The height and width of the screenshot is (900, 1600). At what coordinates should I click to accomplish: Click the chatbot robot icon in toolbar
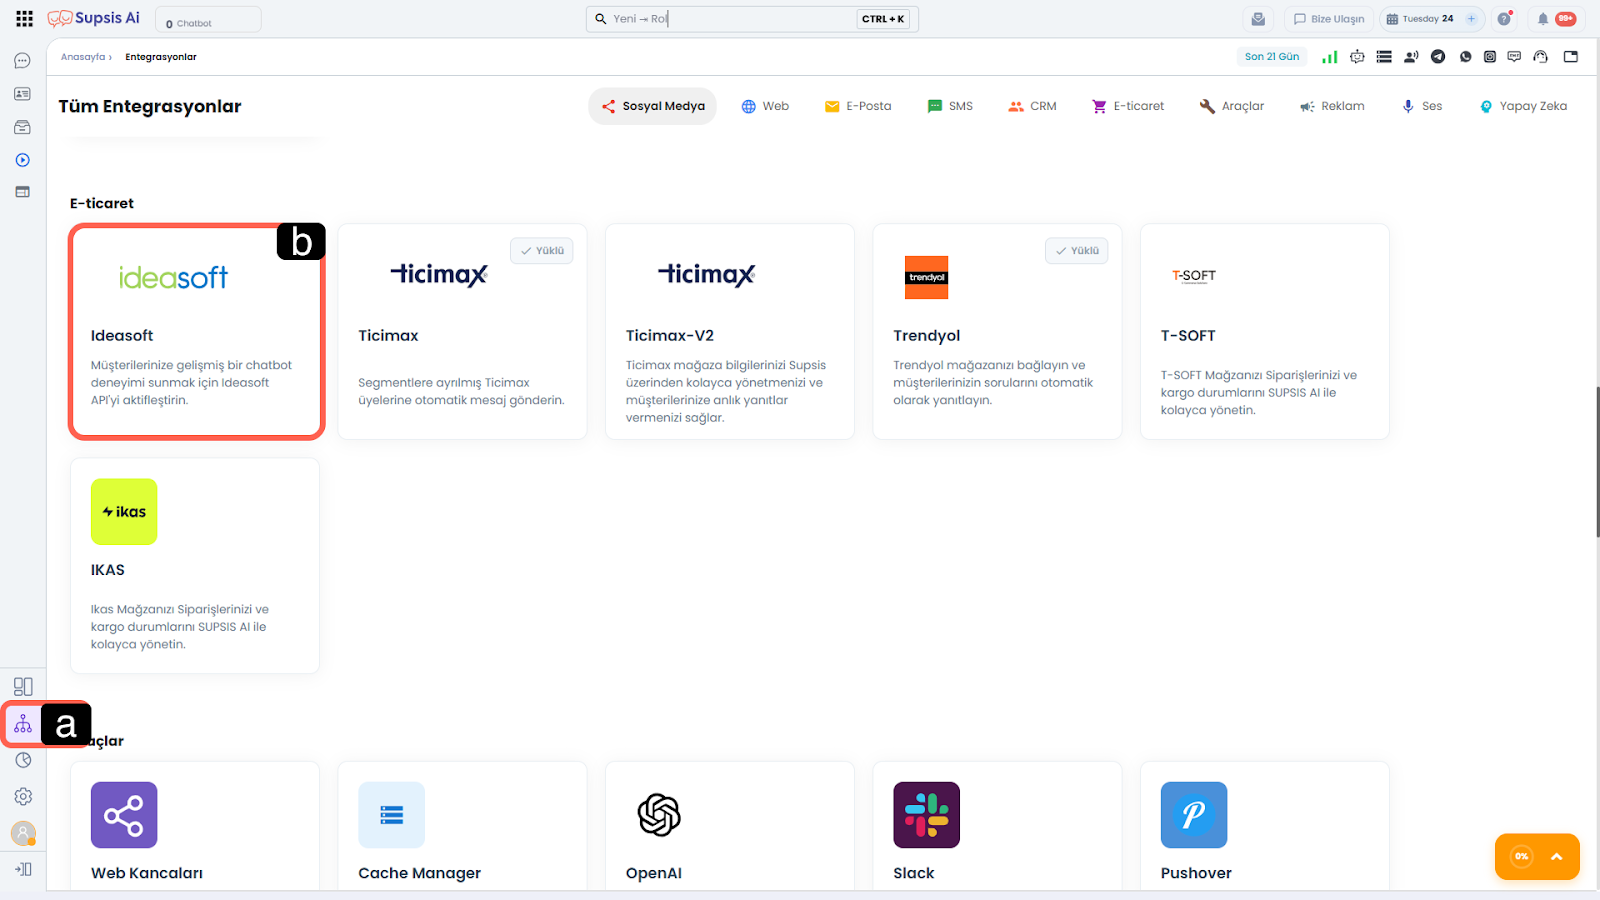coord(1357,57)
